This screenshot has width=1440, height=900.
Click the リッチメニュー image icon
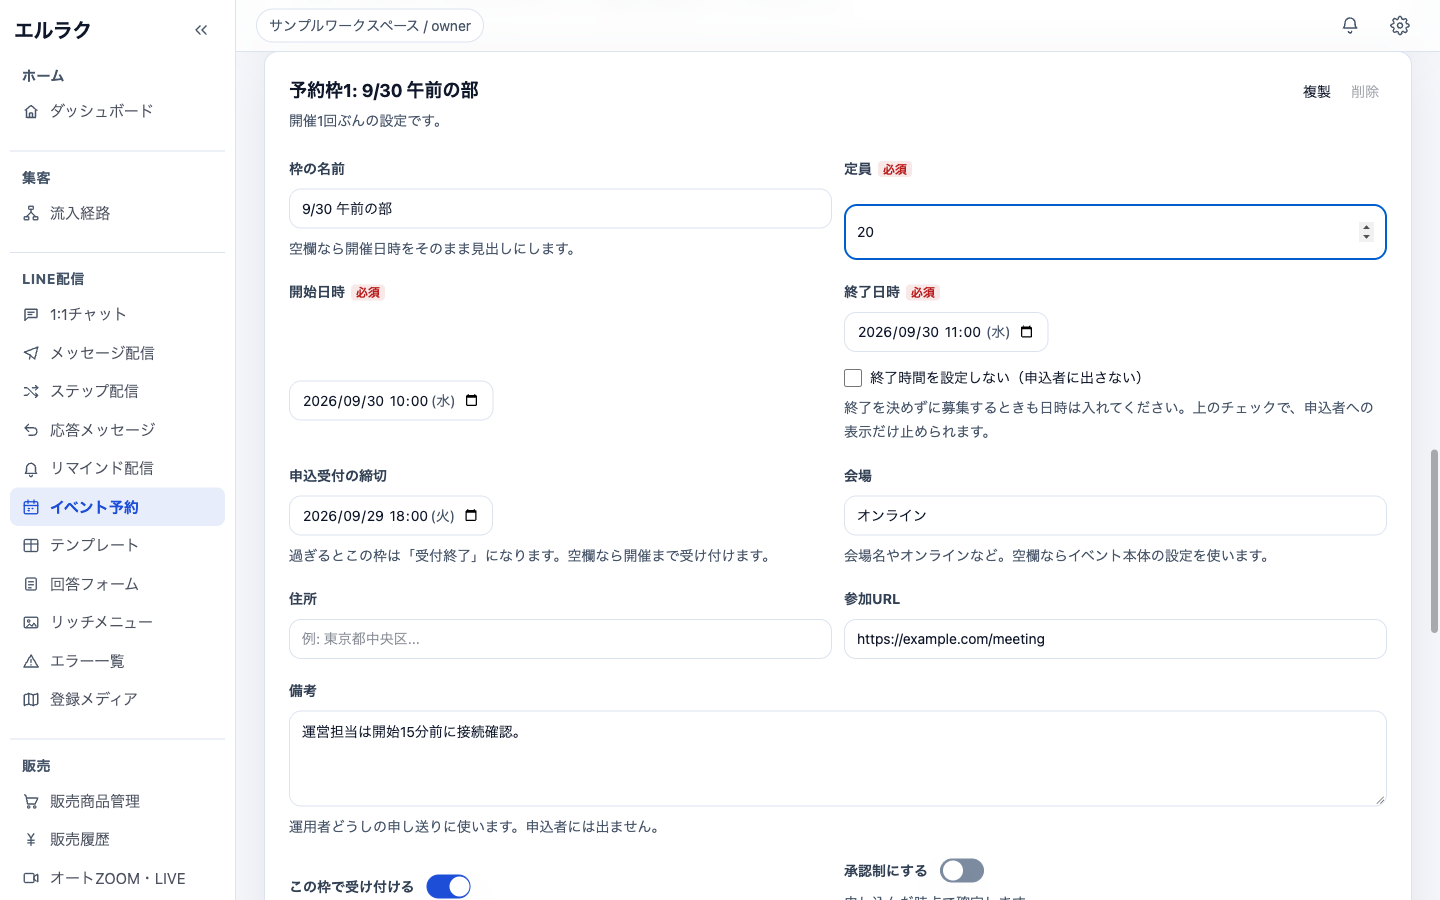coord(31,623)
